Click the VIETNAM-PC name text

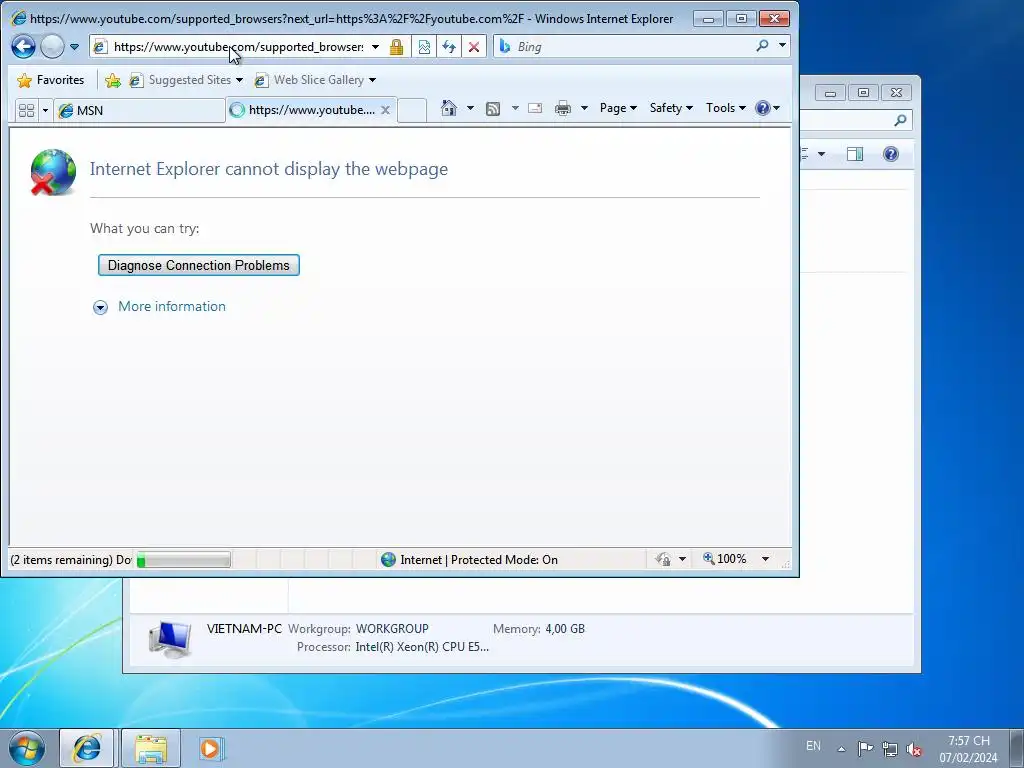244,629
